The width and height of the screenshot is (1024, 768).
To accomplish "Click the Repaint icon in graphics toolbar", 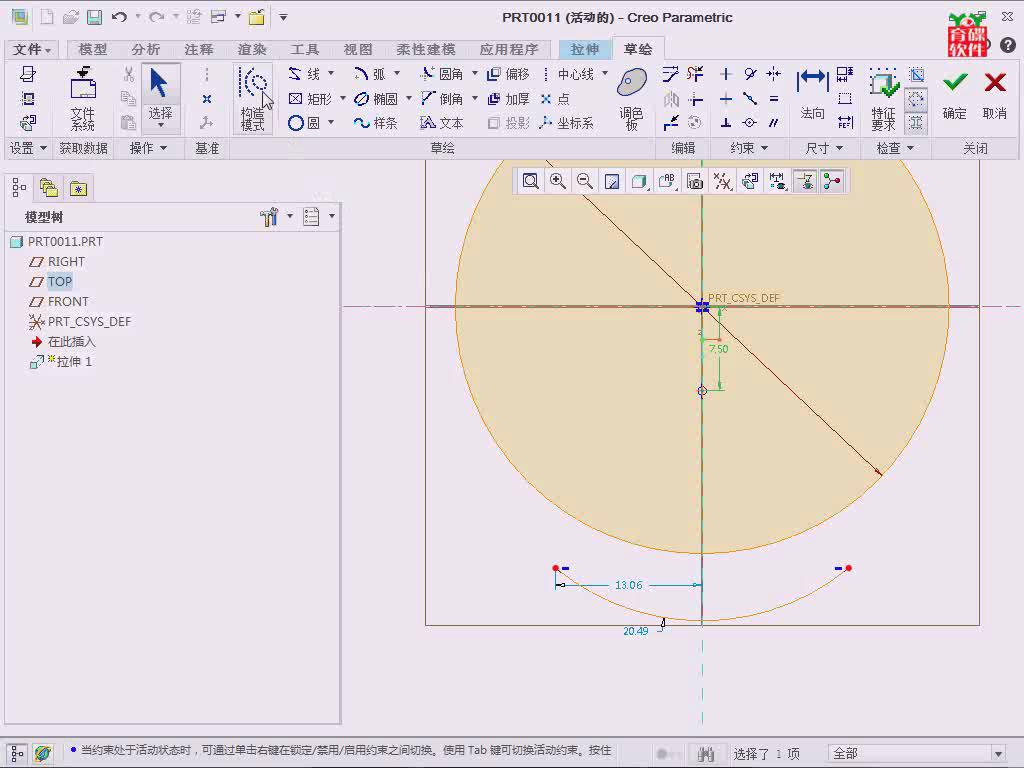I will click(x=612, y=181).
